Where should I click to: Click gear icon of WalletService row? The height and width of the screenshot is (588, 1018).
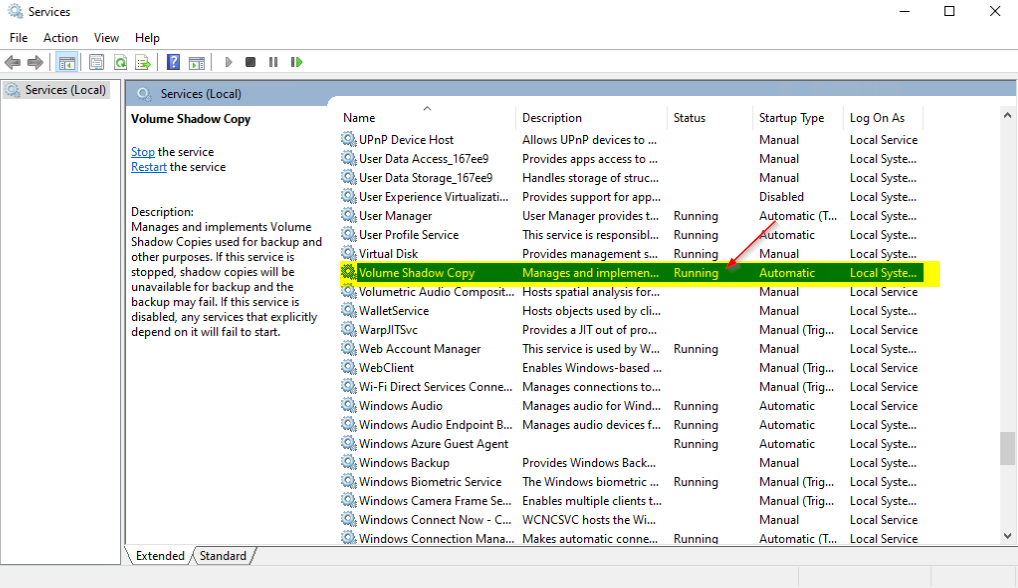click(x=349, y=310)
